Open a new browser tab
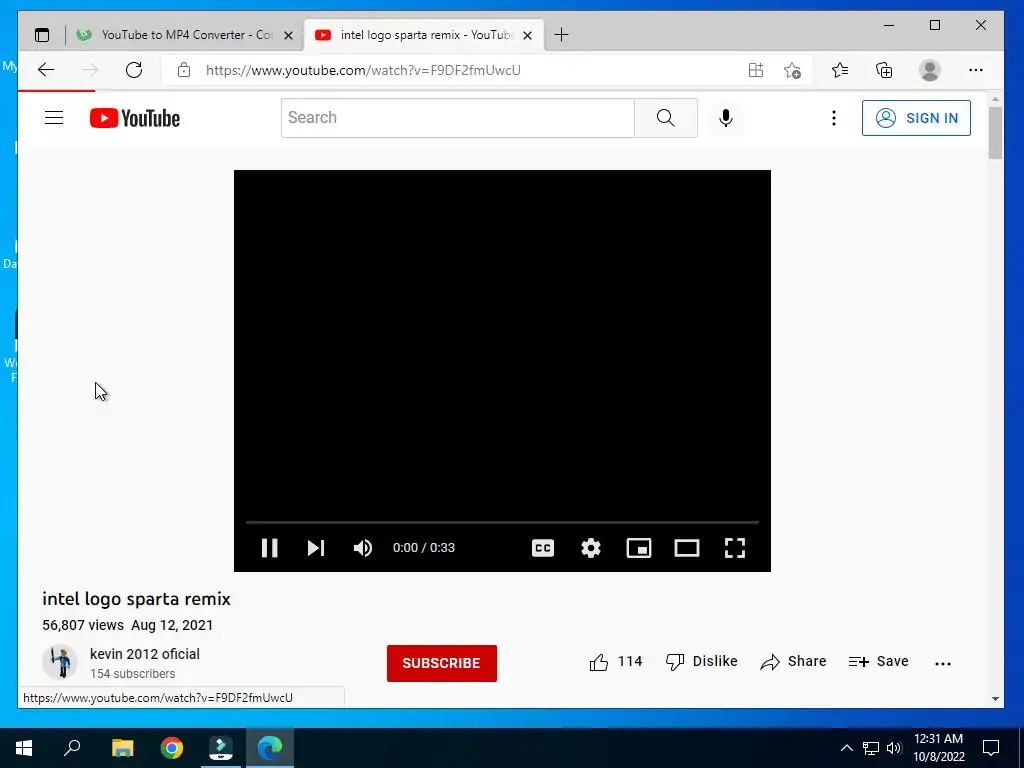Image resolution: width=1024 pixels, height=768 pixels. click(561, 35)
